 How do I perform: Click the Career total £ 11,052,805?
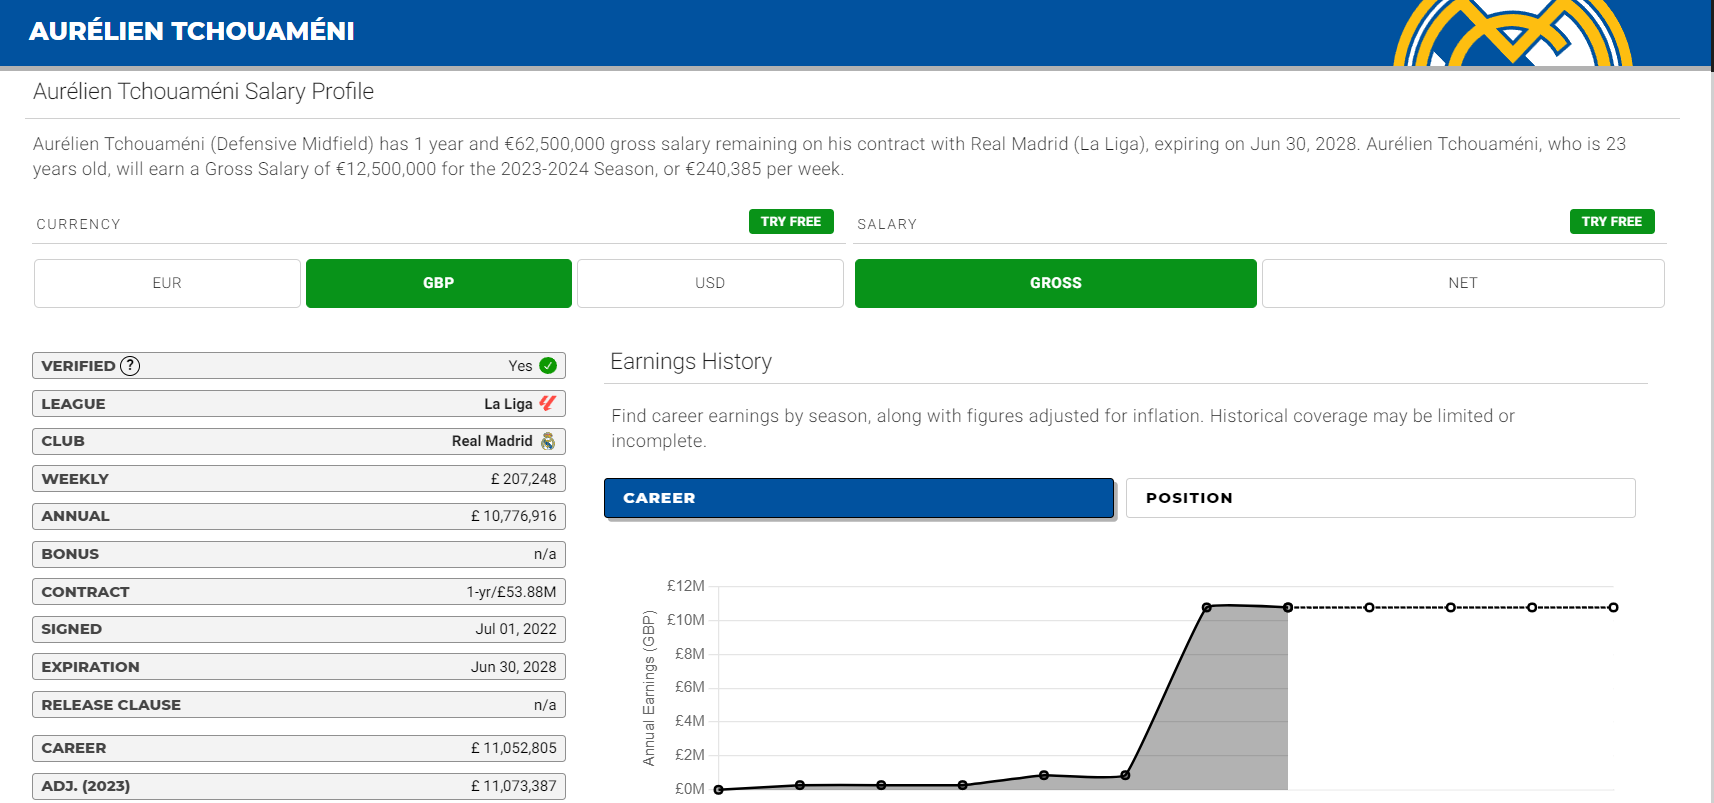pos(514,748)
